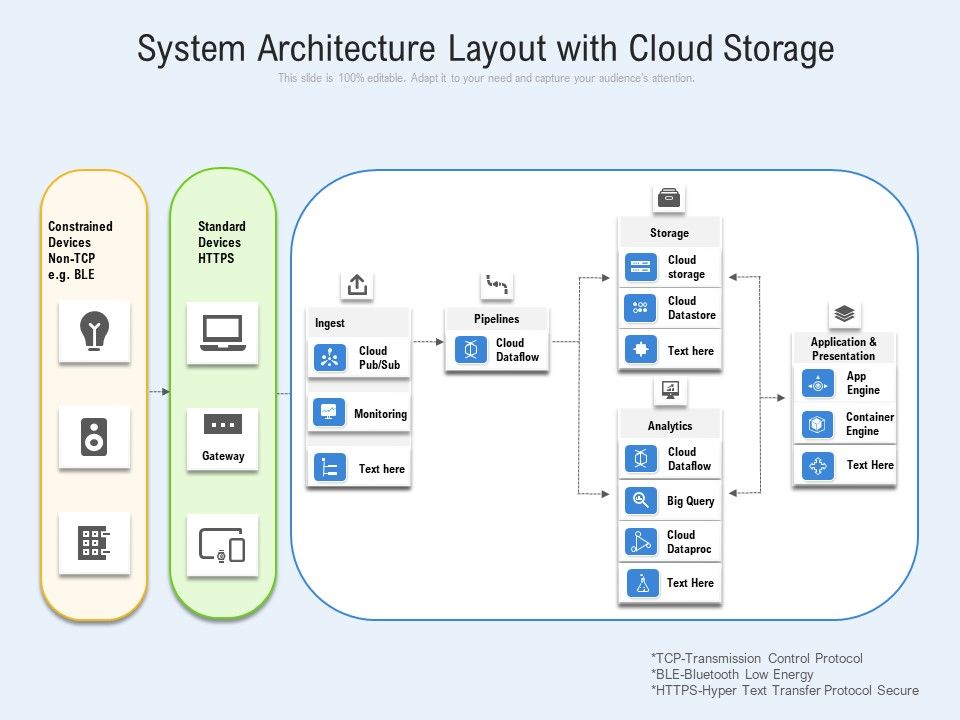Click the 'Cloud storage' label
Screen dimensions: 960x720
[686, 267]
